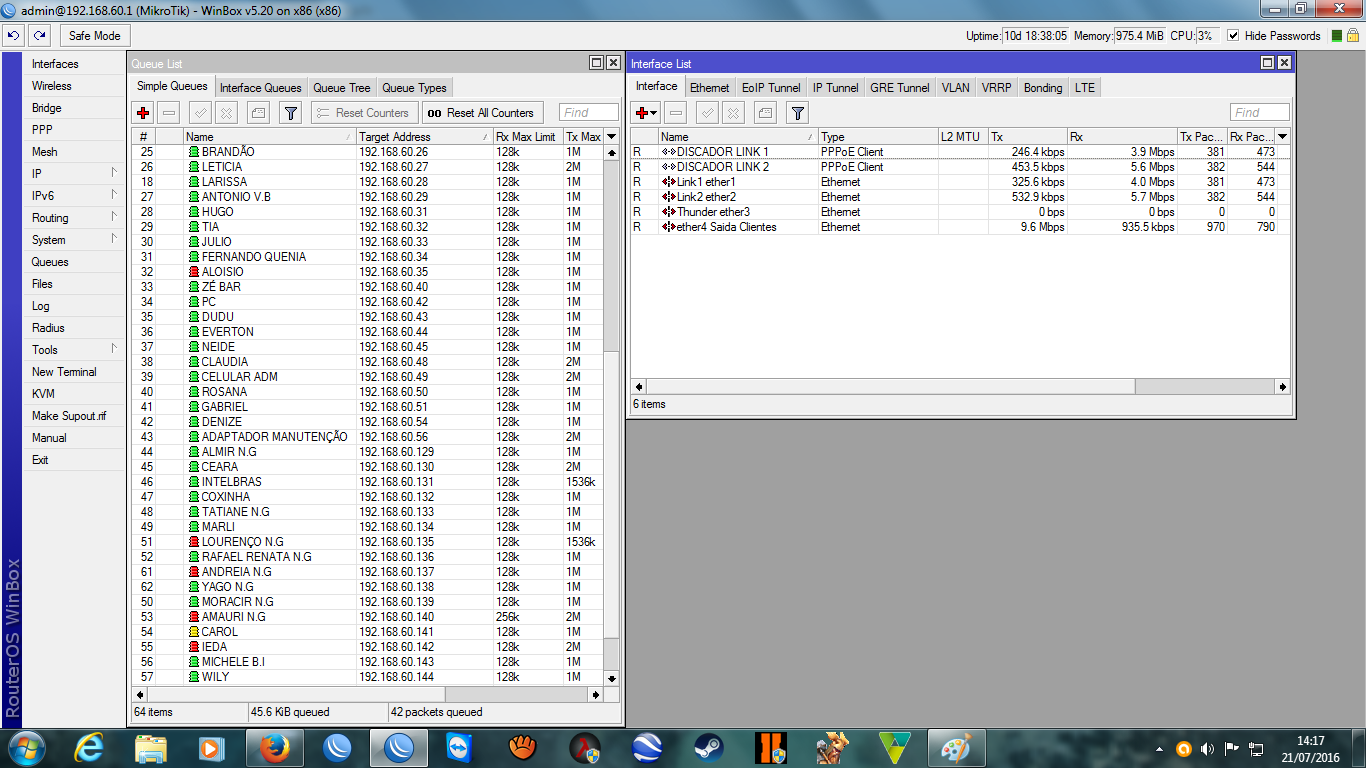Image resolution: width=1366 pixels, height=768 pixels.
Task: Switch to the Bonding tab
Action: [1043, 88]
